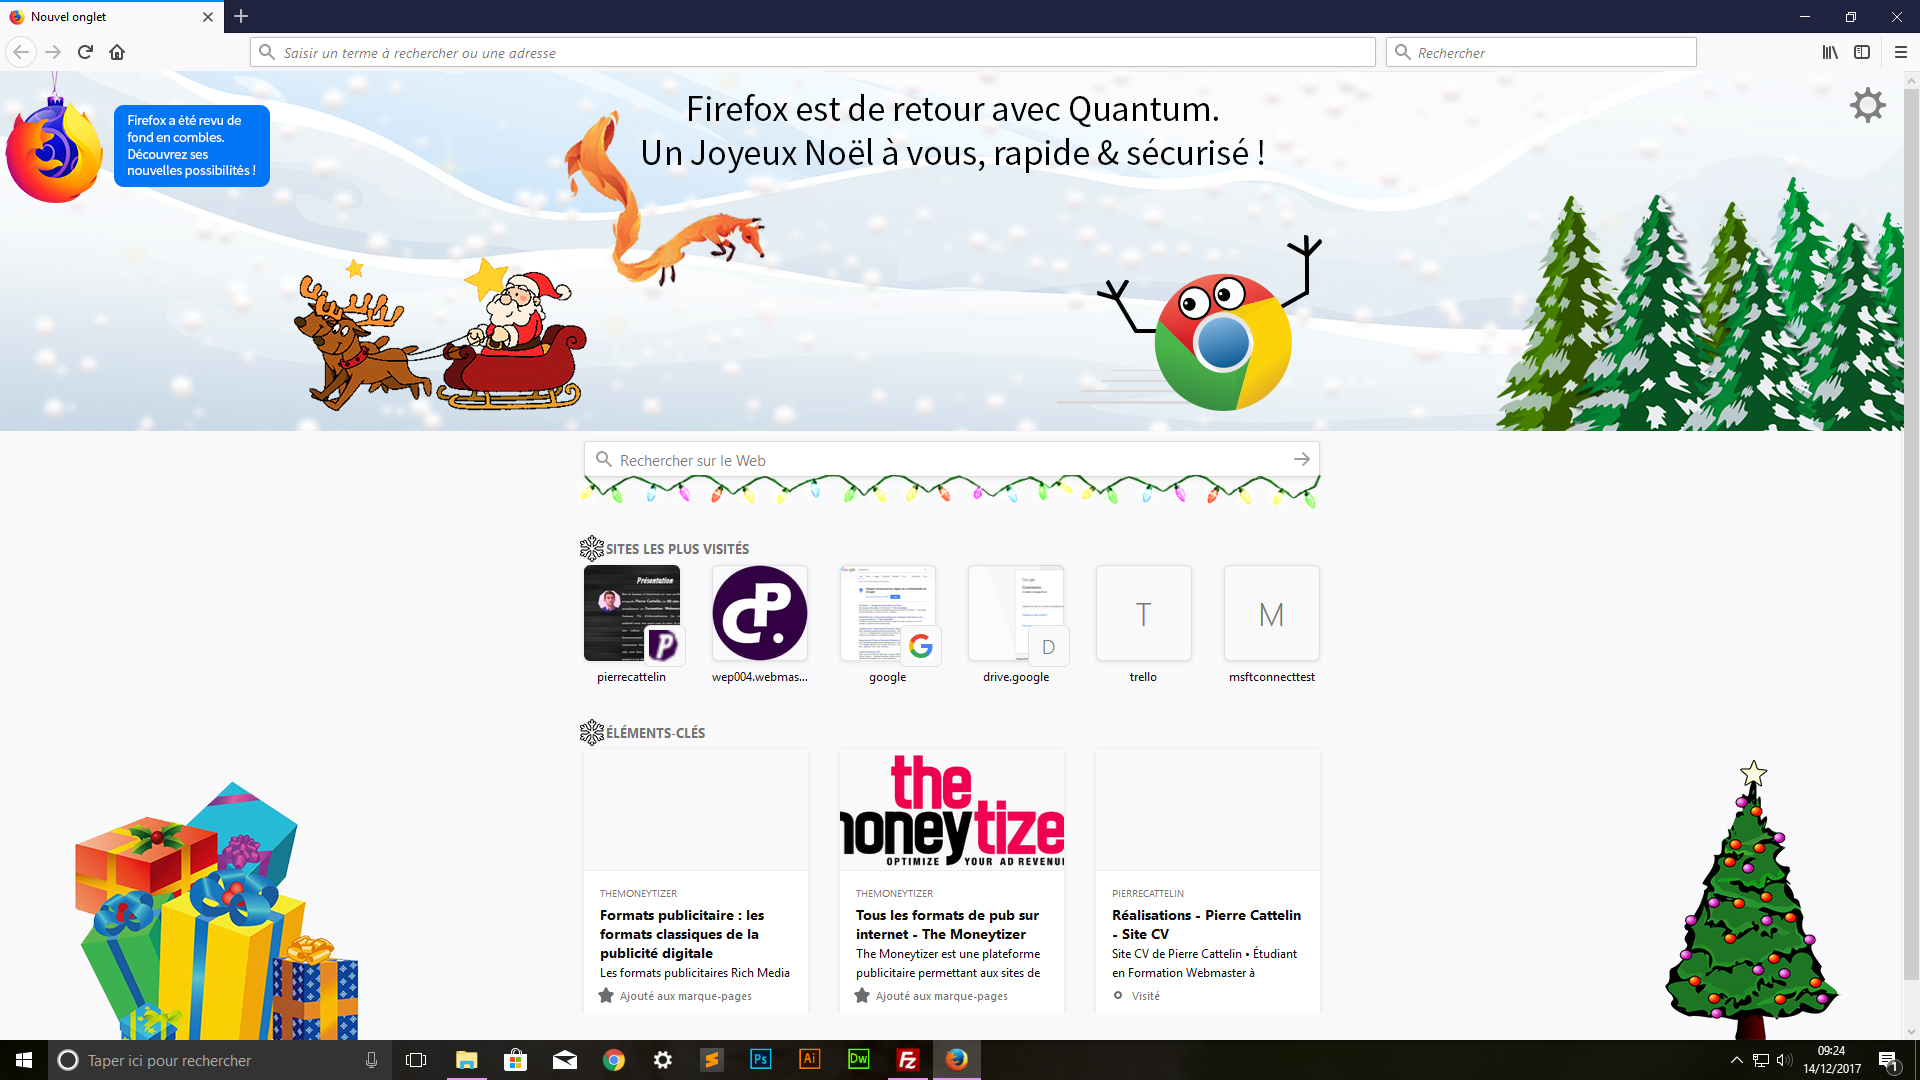Open File Explorer from taskbar

coord(467,1060)
